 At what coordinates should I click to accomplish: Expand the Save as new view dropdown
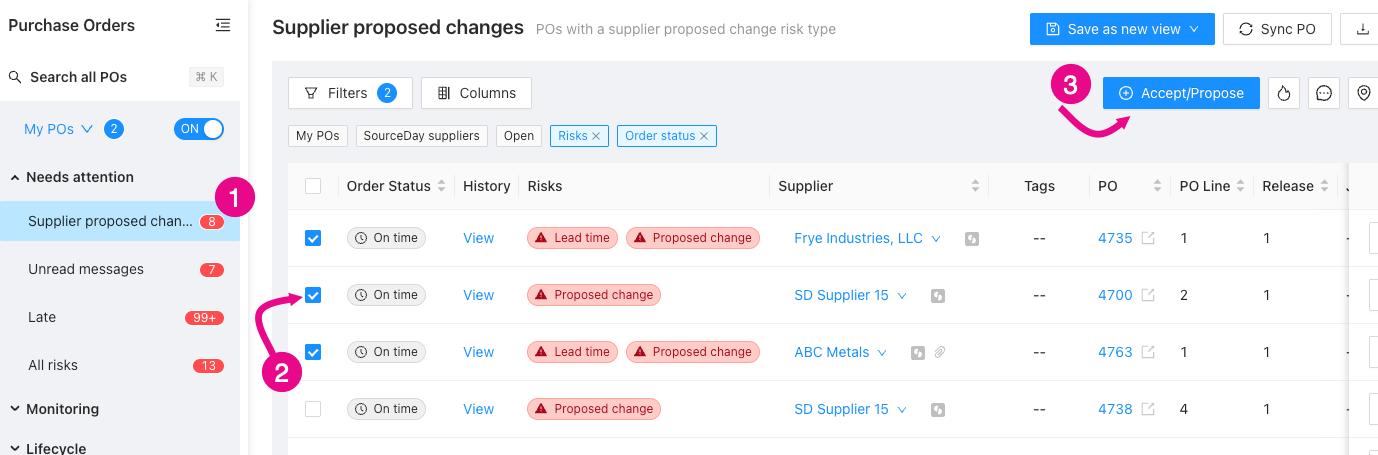pyautogui.click(x=1194, y=29)
